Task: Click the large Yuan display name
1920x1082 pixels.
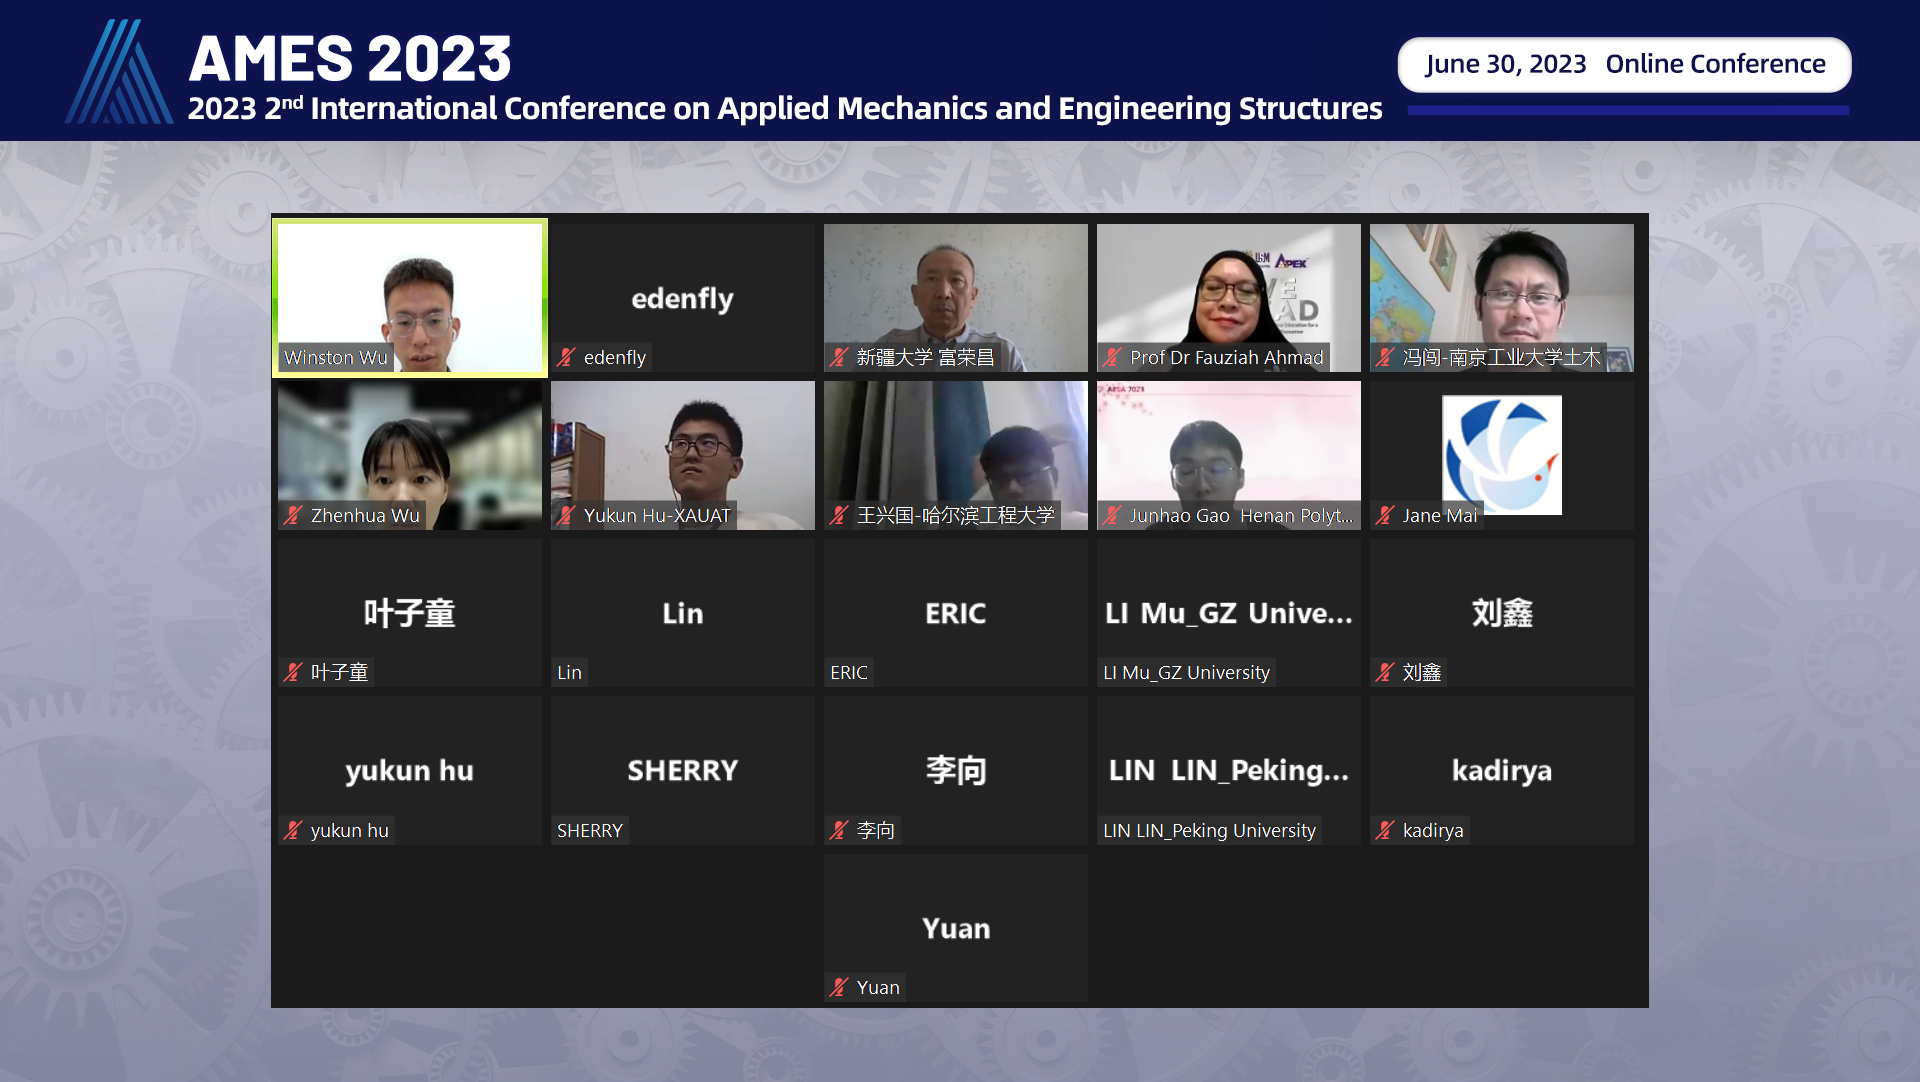Action: [956, 928]
